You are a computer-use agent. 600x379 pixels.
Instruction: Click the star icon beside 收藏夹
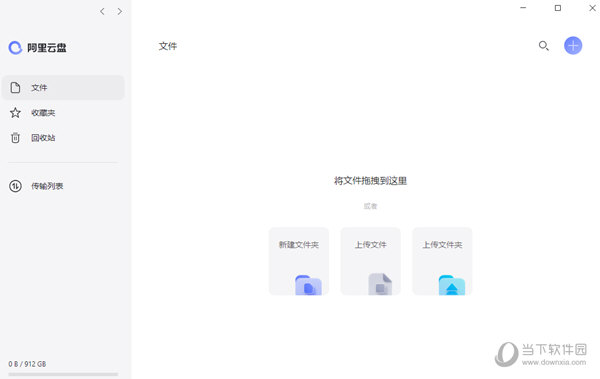tap(15, 113)
